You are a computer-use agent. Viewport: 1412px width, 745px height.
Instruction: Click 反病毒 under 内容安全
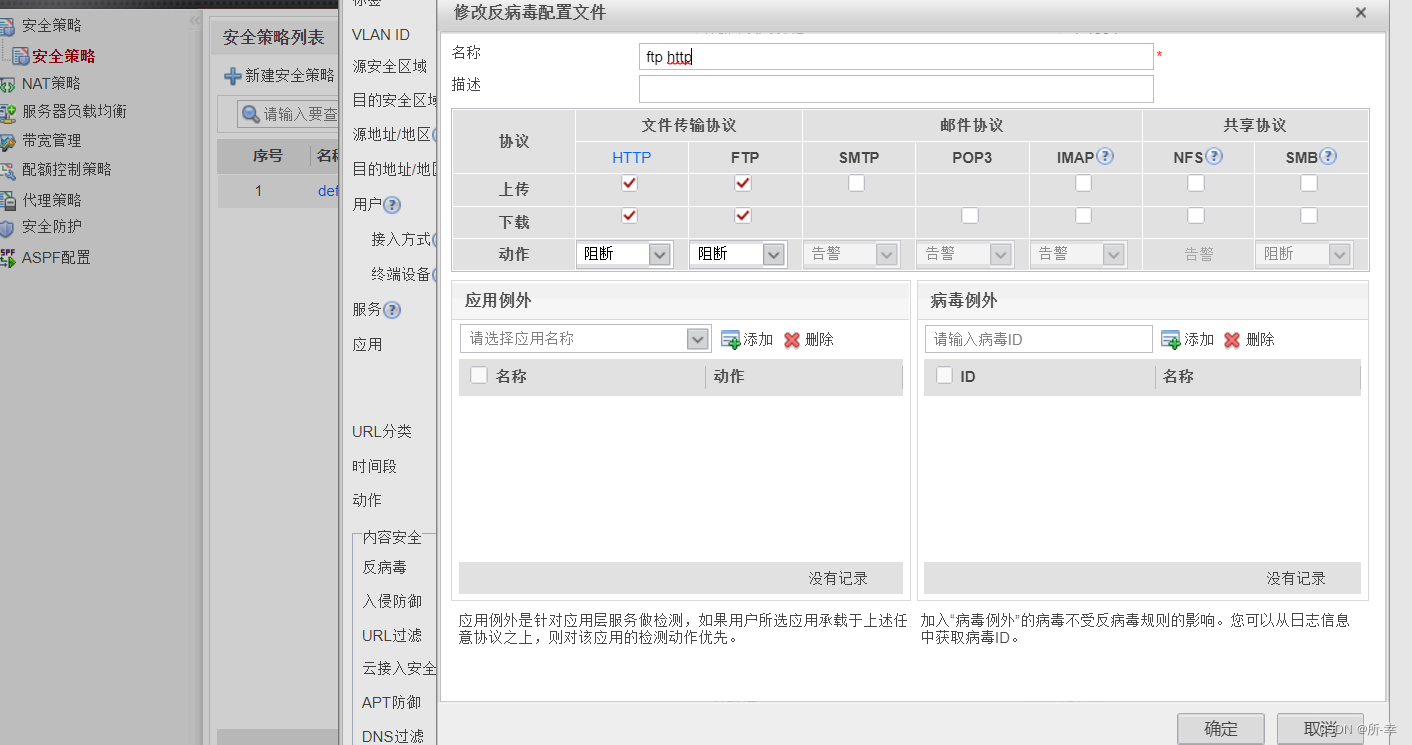coord(385,567)
